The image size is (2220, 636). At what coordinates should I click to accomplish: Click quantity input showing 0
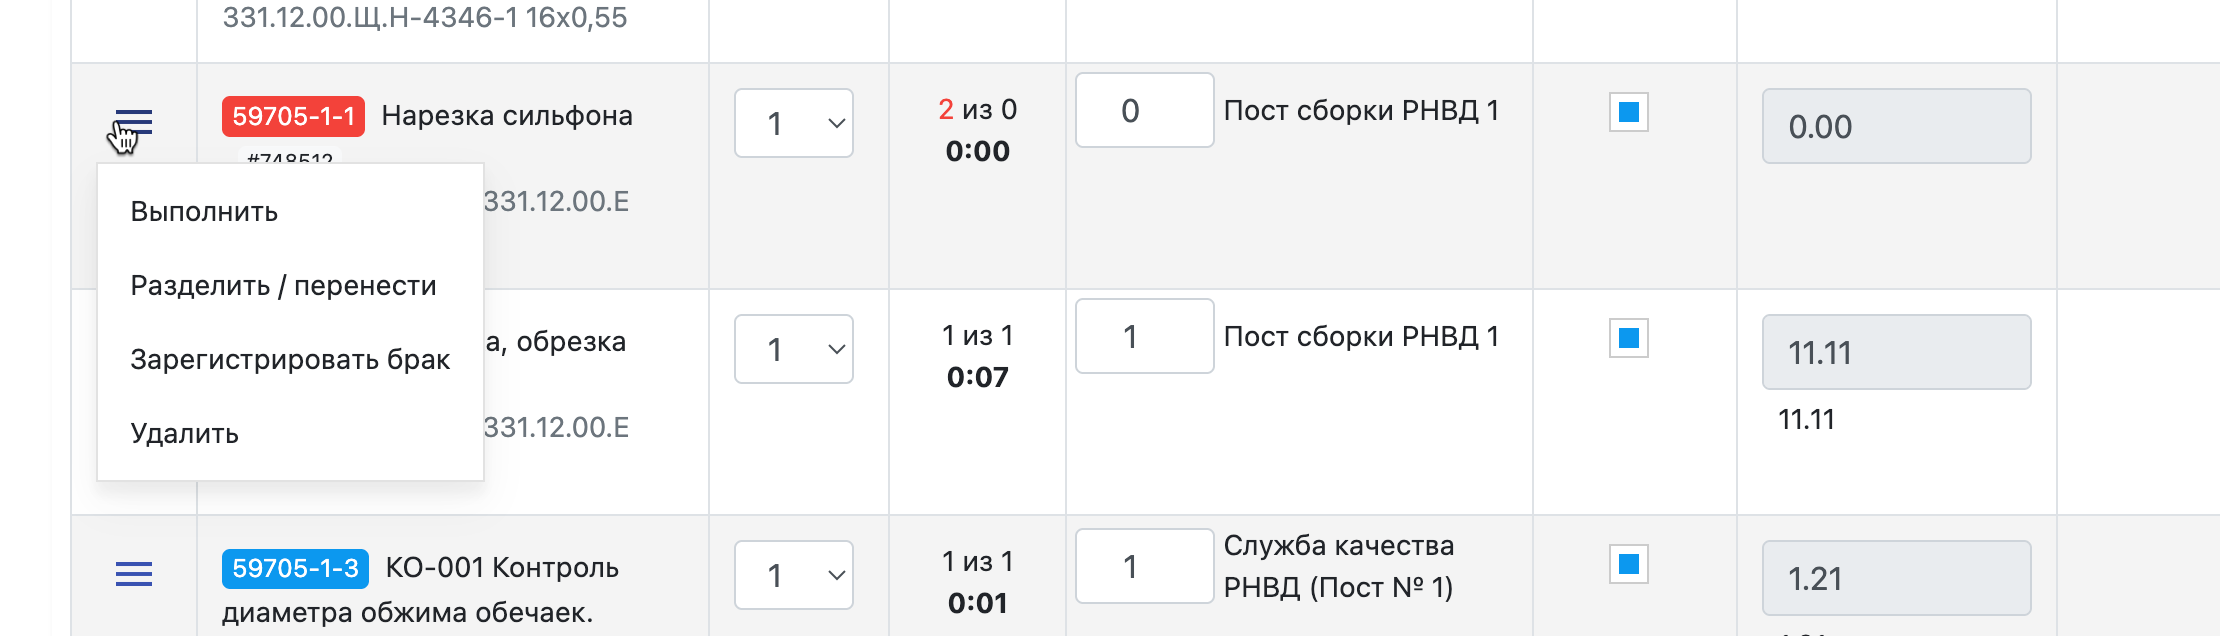point(1144,110)
